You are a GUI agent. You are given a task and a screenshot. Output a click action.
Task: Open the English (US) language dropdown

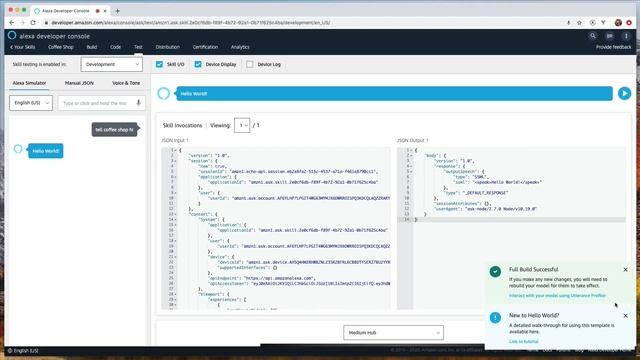click(31, 103)
